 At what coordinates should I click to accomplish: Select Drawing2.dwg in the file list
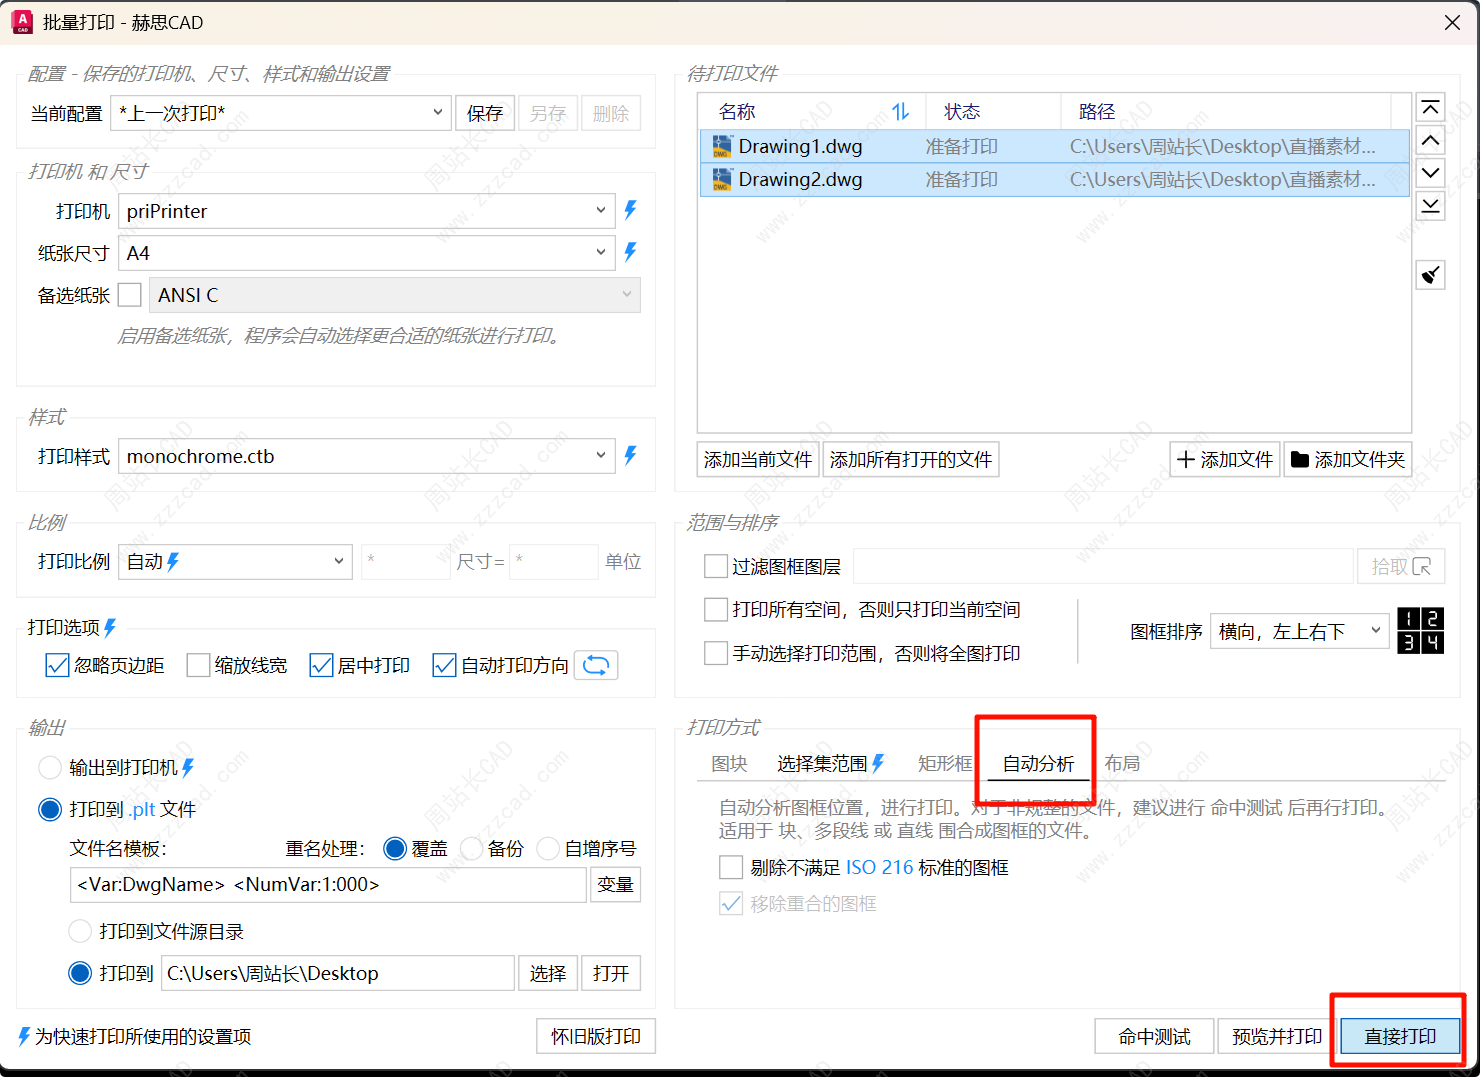pos(800,180)
